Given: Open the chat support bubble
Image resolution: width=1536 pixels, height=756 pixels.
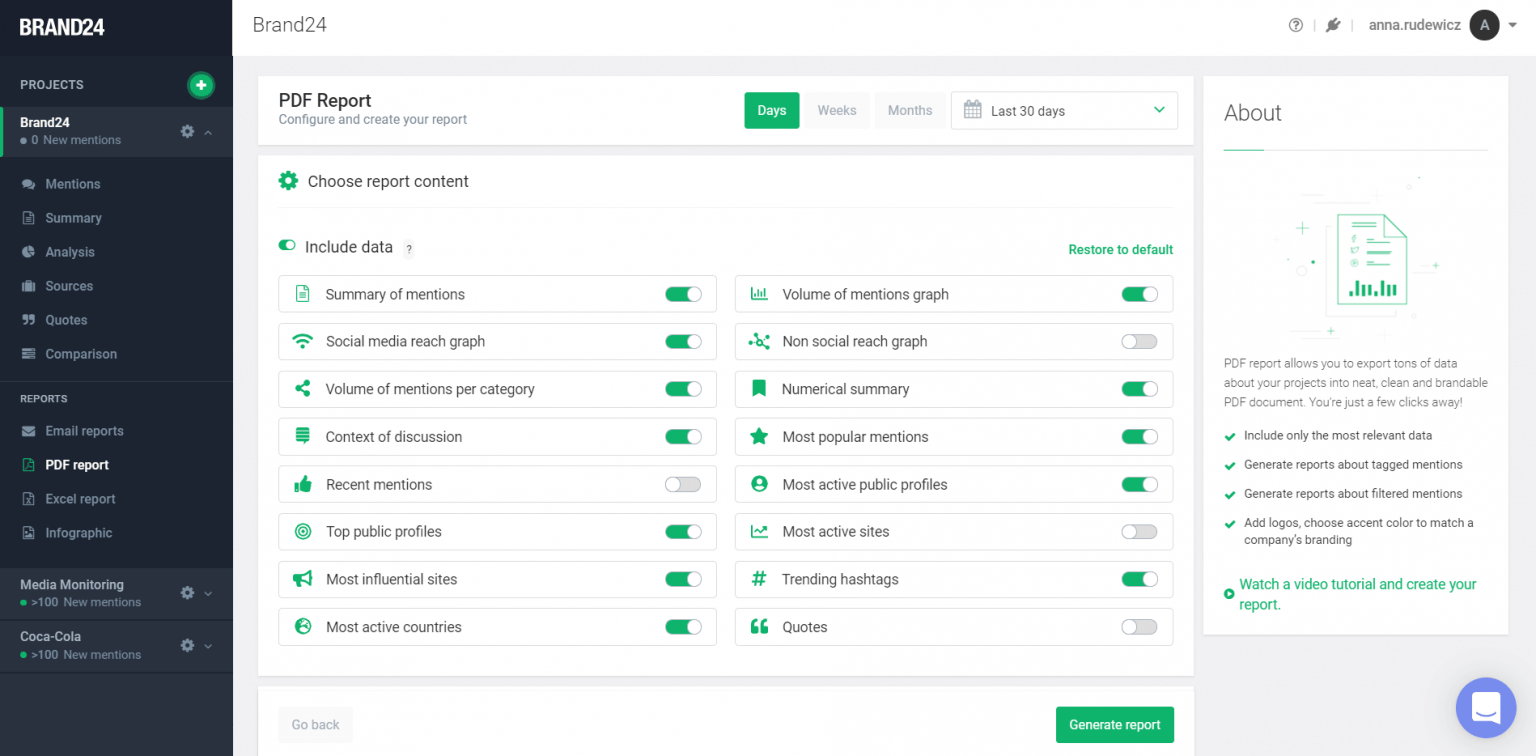Looking at the screenshot, I should coord(1485,707).
